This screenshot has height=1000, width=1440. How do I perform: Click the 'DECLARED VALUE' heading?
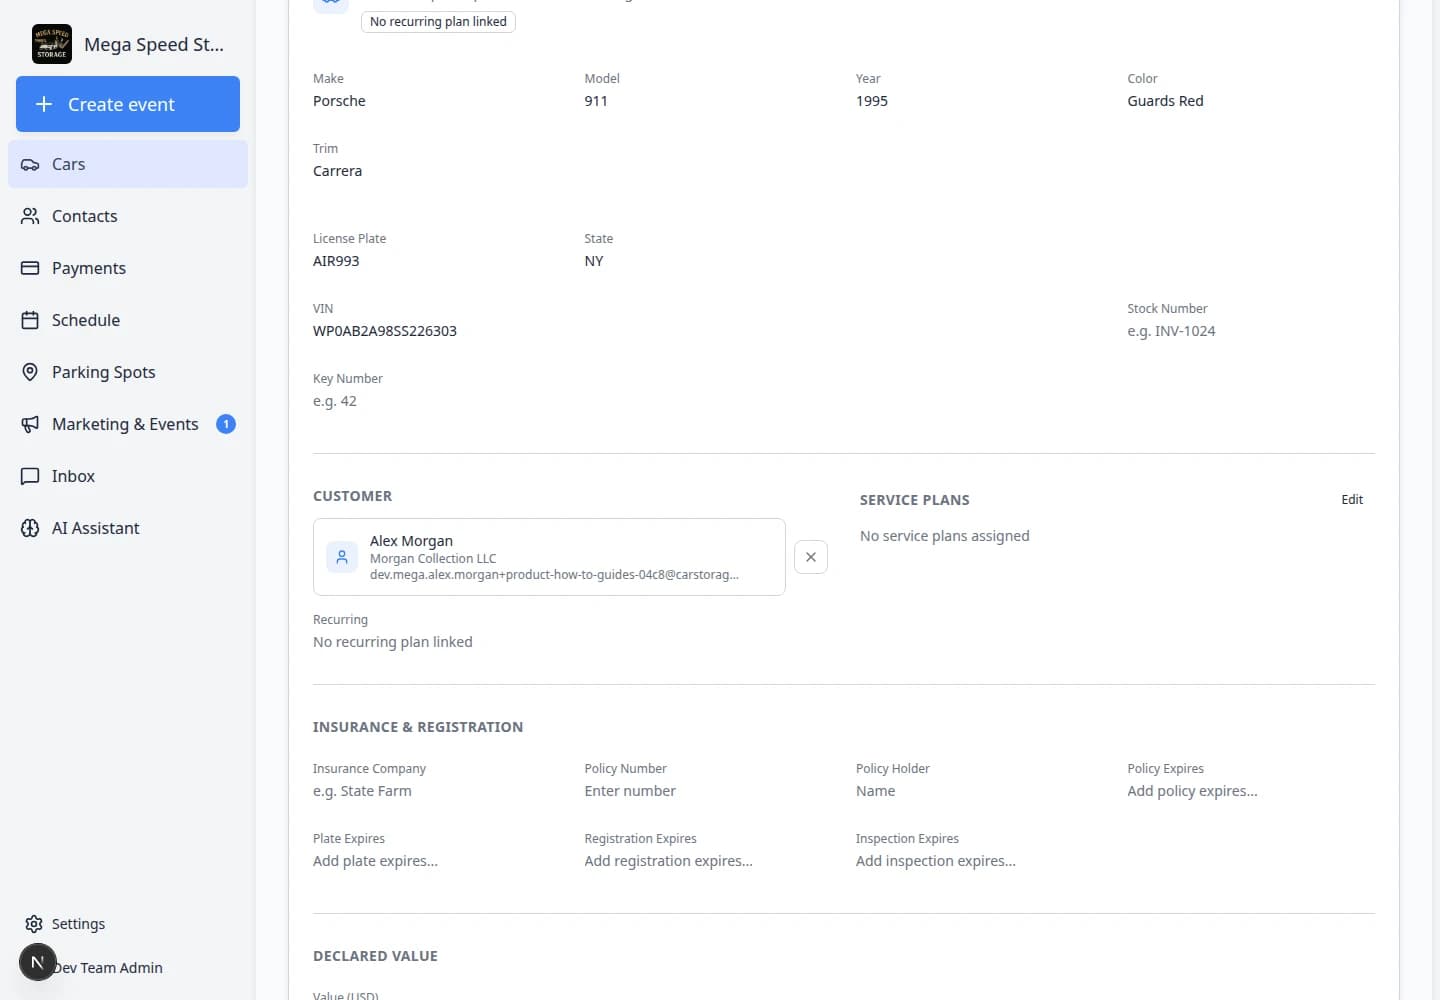tap(375, 956)
